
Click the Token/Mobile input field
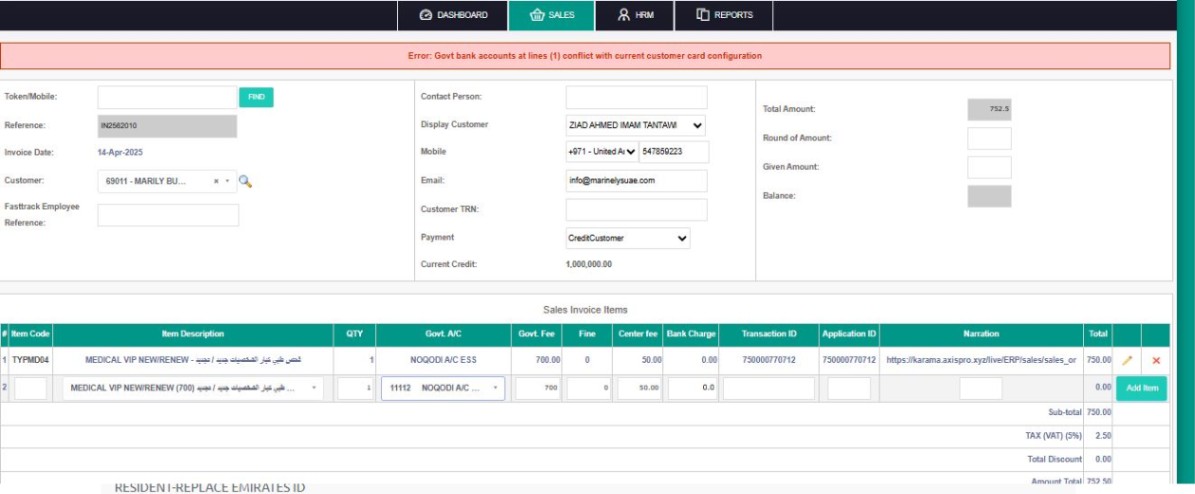click(x=167, y=97)
